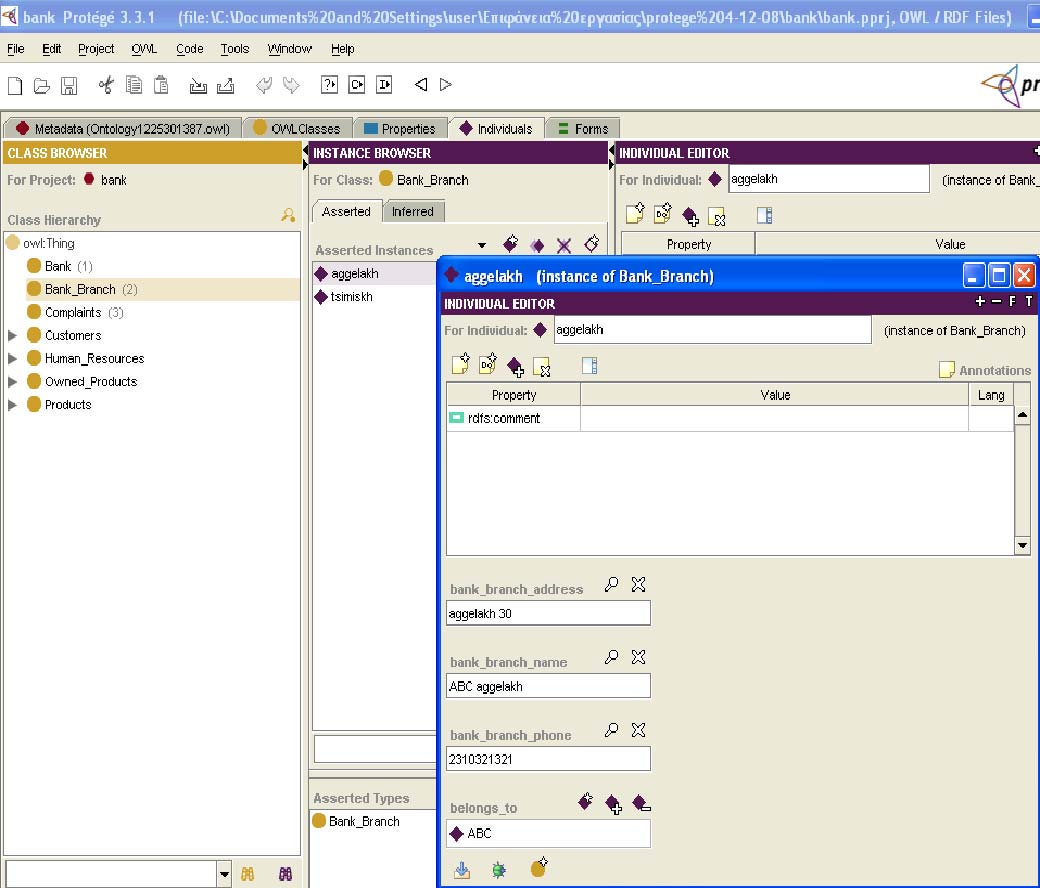Click the remove belongs_to instance icon

click(x=641, y=803)
